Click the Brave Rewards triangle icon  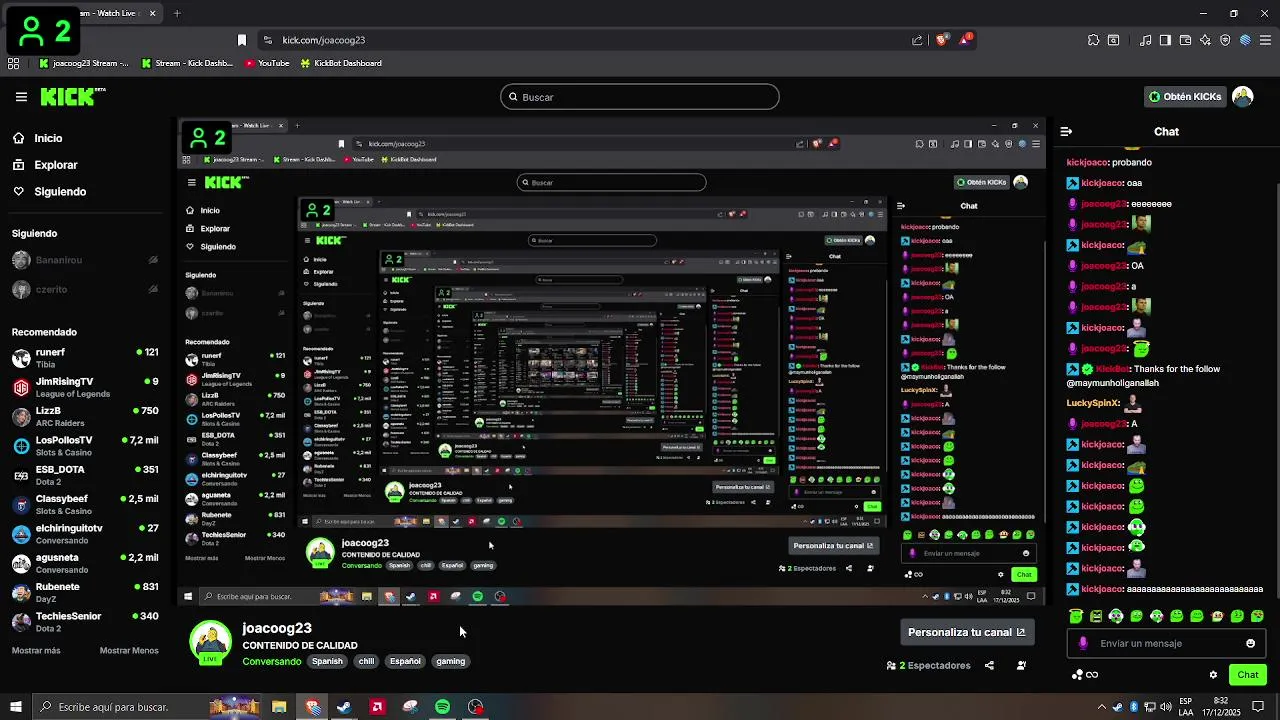[966, 40]
